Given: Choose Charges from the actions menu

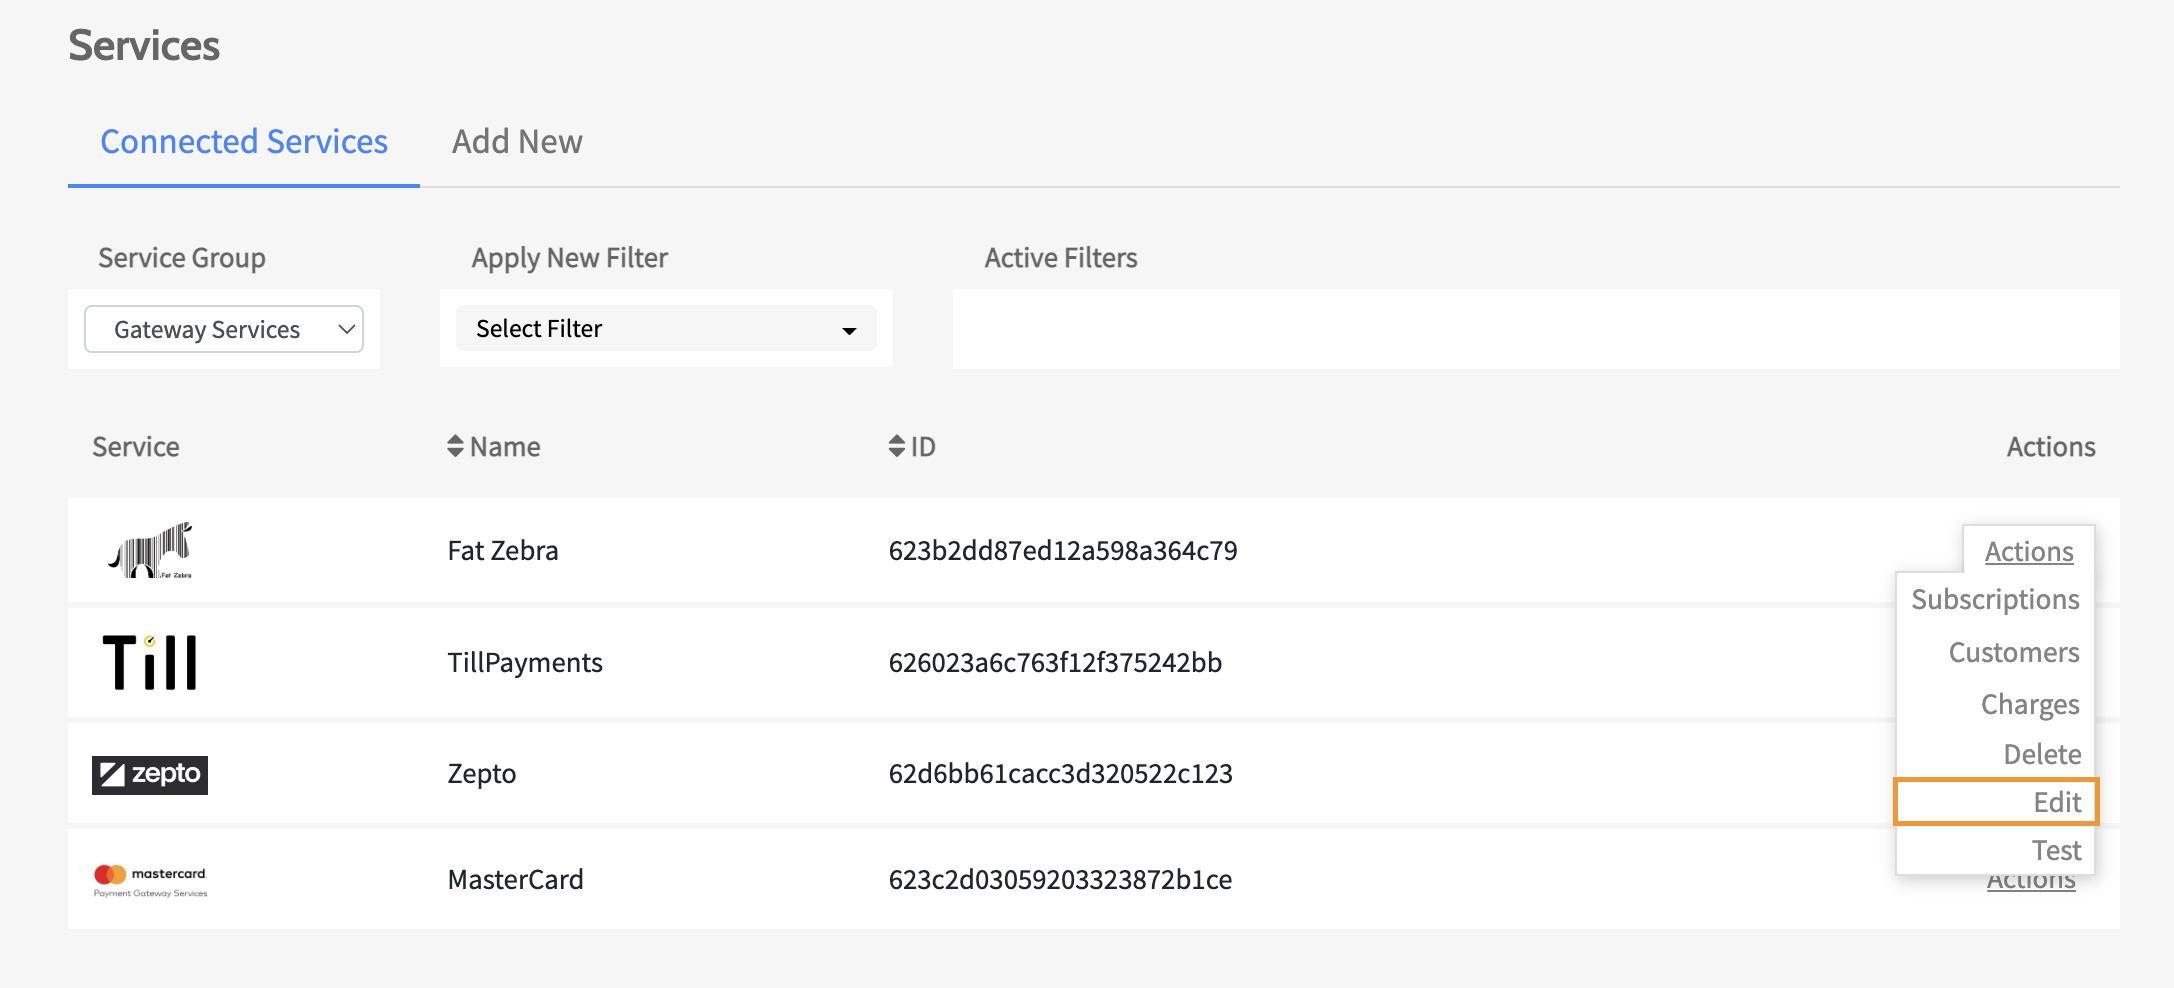Looking at the screenshot, I should point(2029,704).
